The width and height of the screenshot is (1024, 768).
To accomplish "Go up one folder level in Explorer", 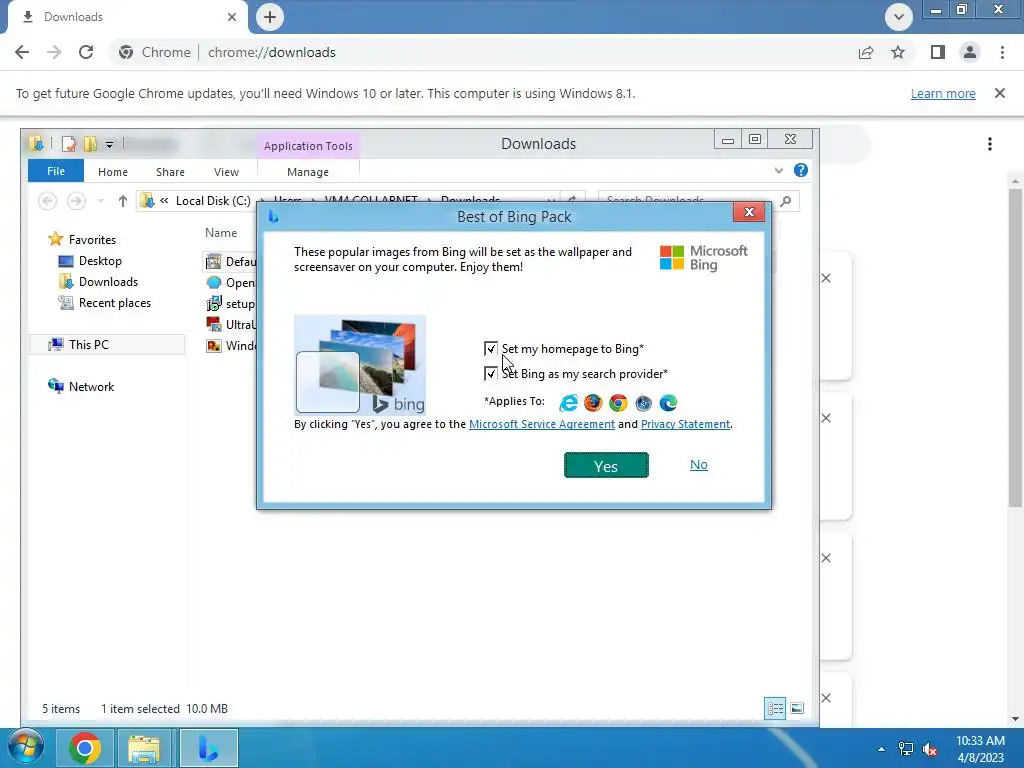I will coord(122,200).
